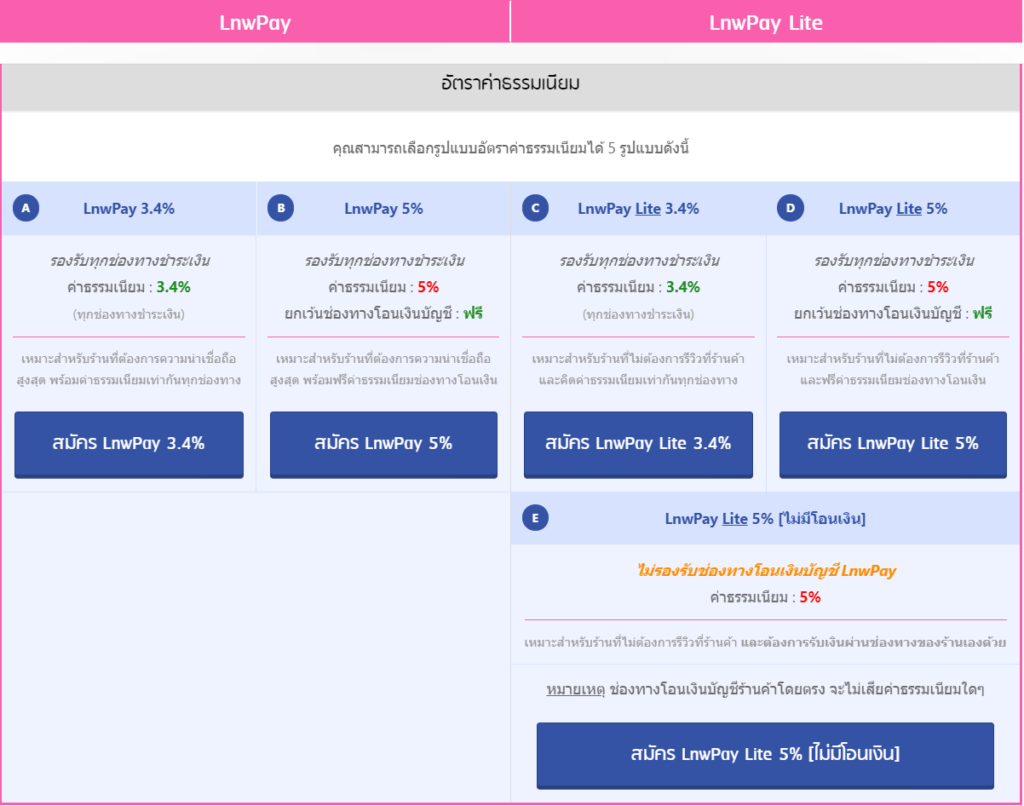Click the circle E badge icon
This screenshot has width=1024, height=806.
[536, 518]
